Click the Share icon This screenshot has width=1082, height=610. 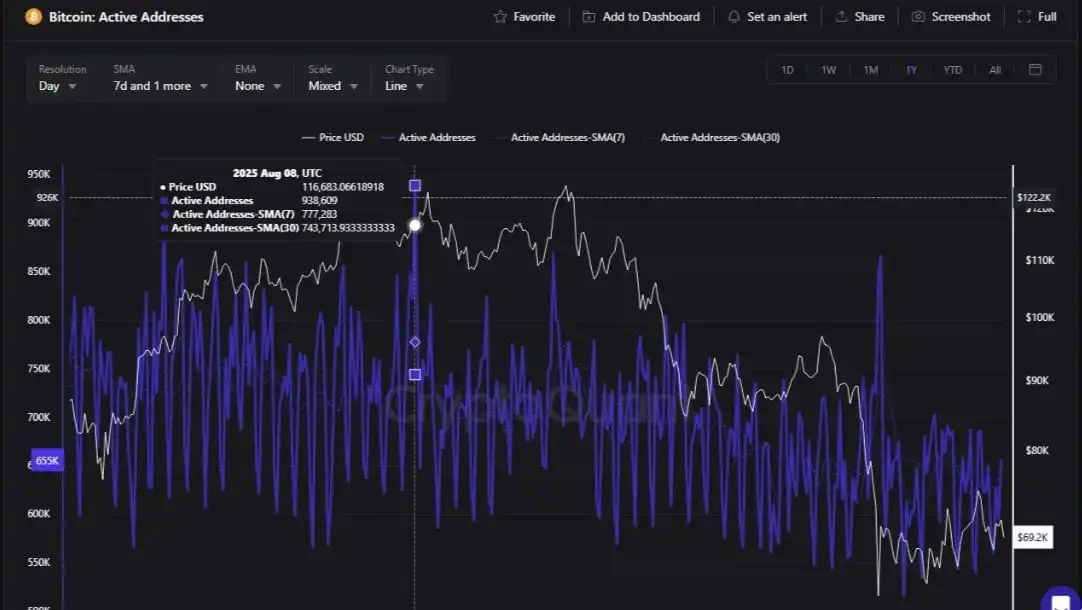(x=840, y=16)
